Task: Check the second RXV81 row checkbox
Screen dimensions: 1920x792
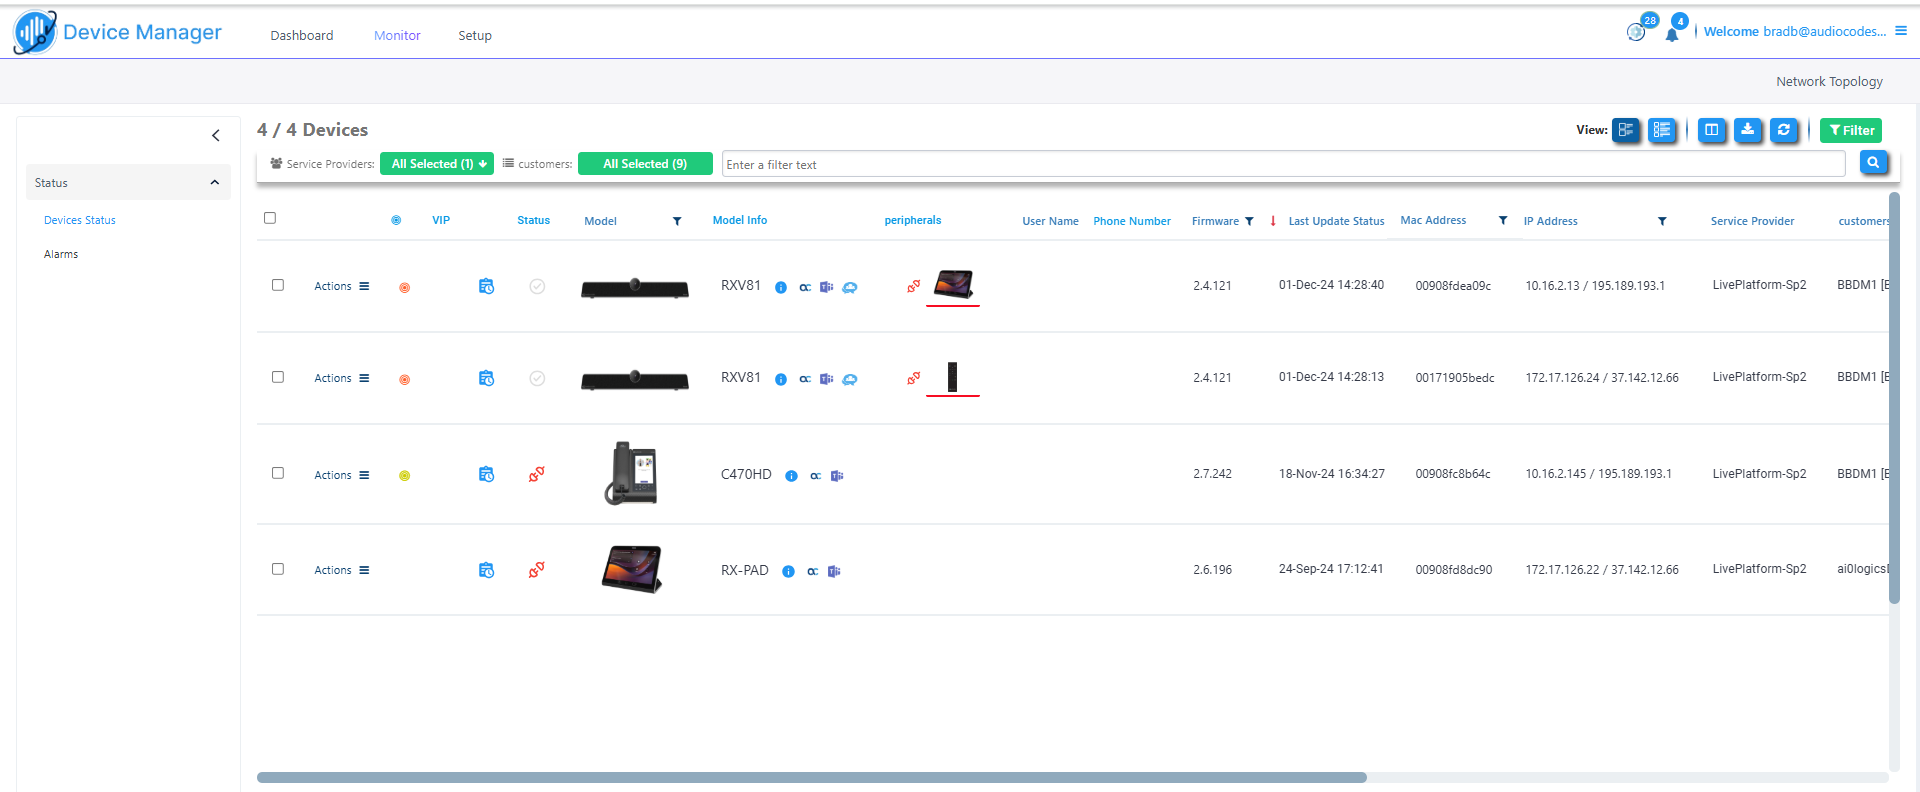Action: pos(278,377)
